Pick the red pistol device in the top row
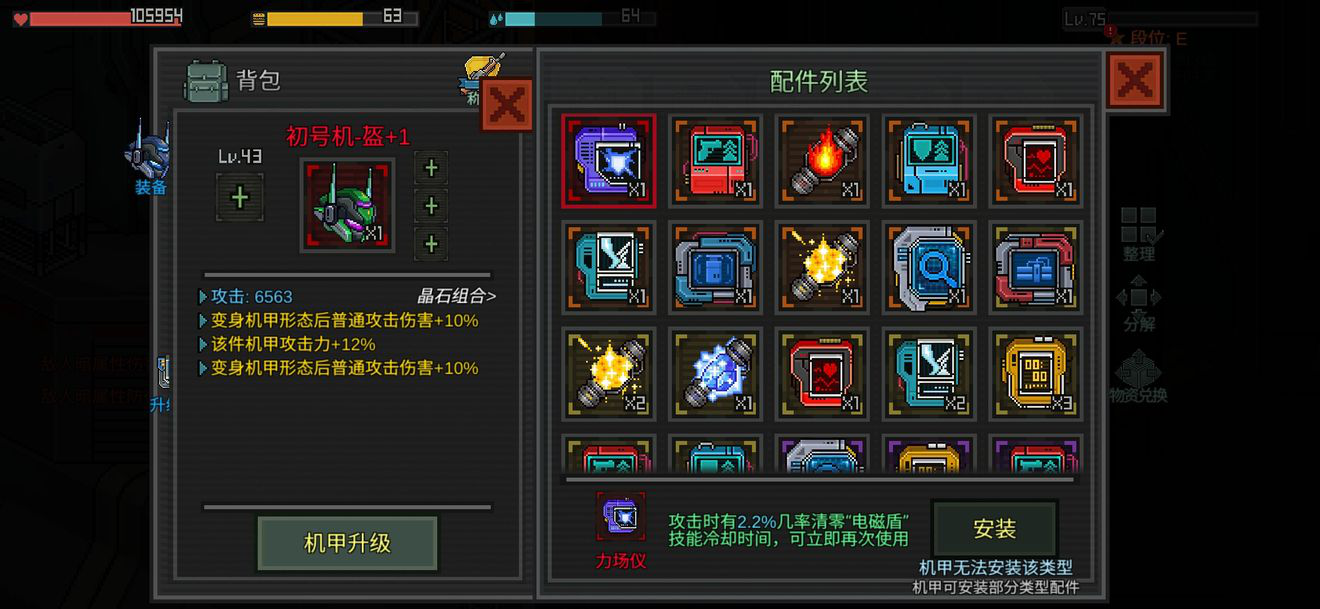 tap(716, 161)
